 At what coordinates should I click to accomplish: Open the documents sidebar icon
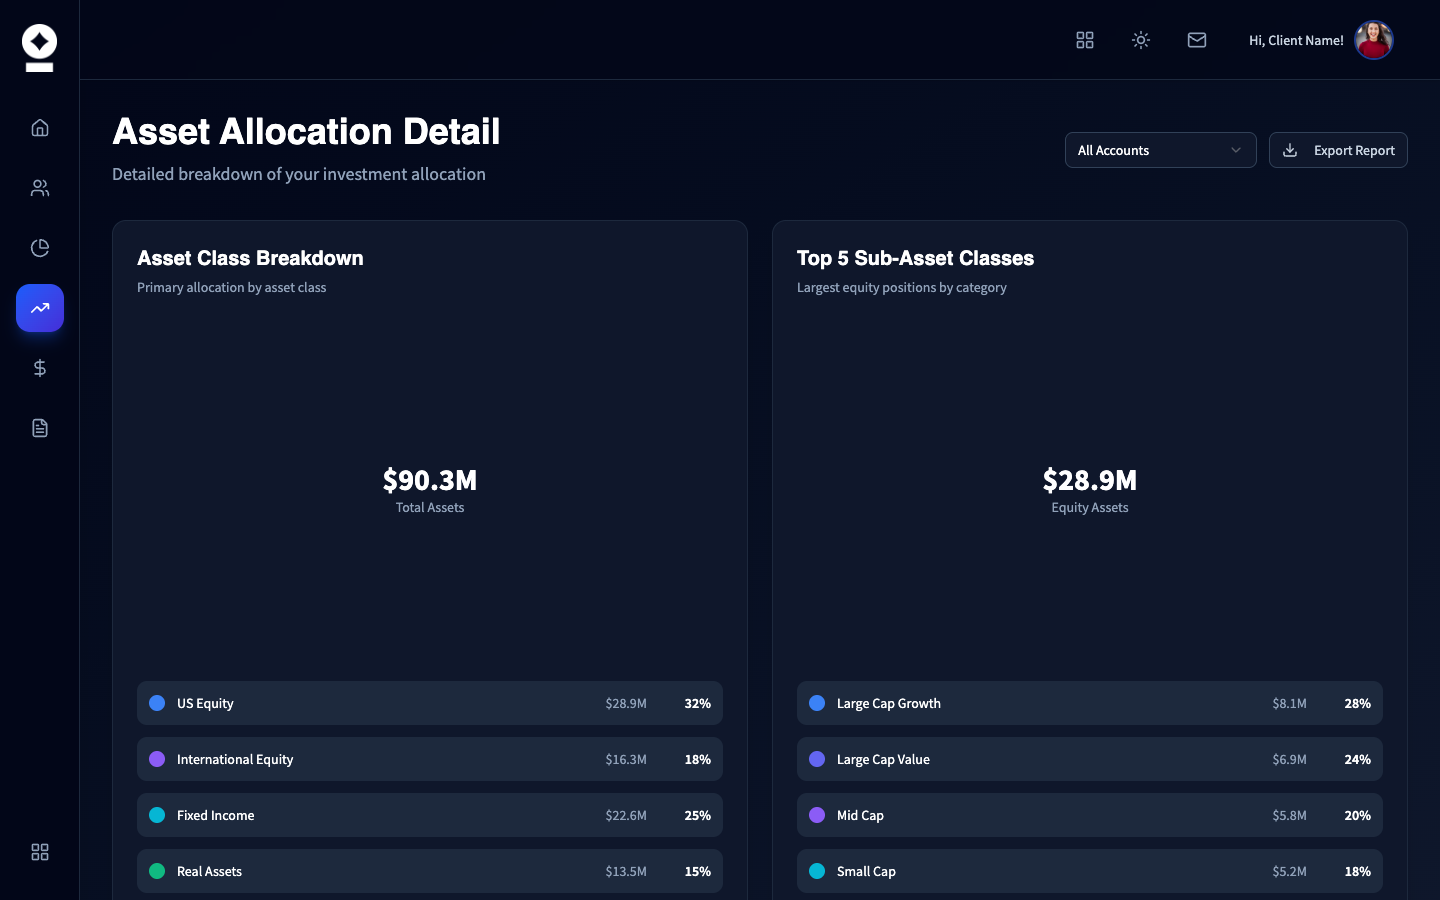pos(40,428)
